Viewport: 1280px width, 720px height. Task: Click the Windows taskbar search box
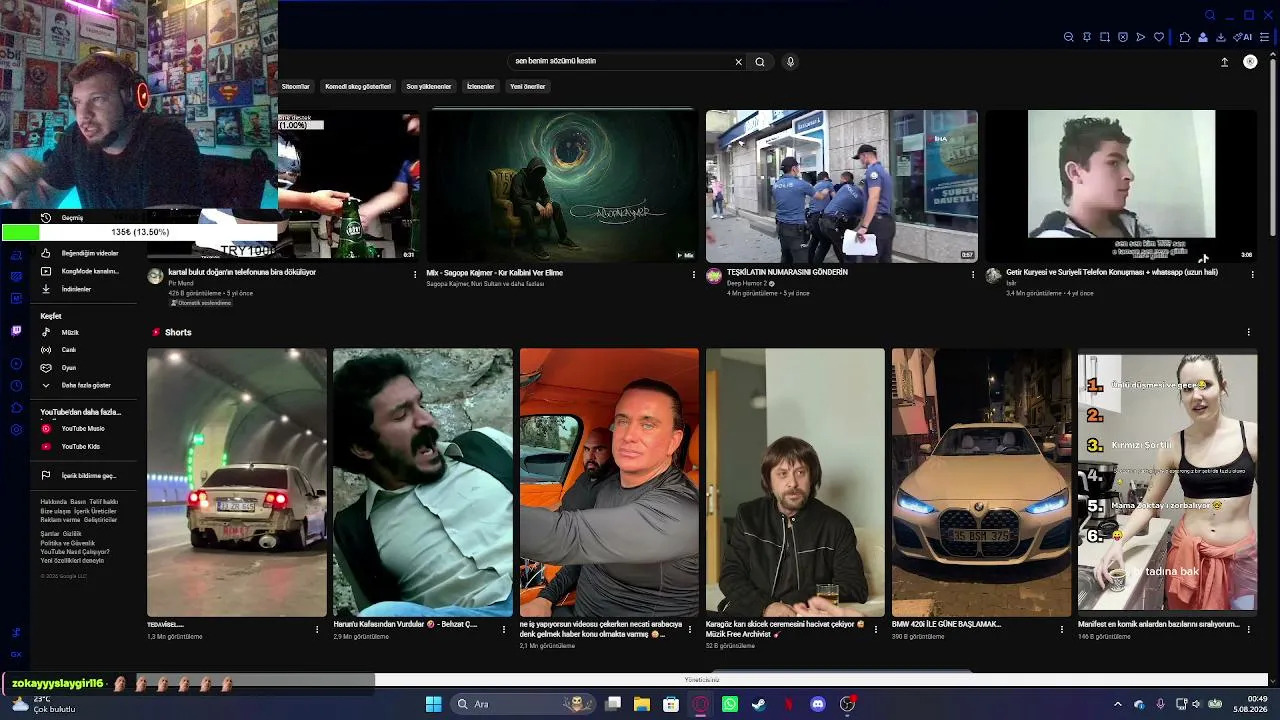pos(522,704)
